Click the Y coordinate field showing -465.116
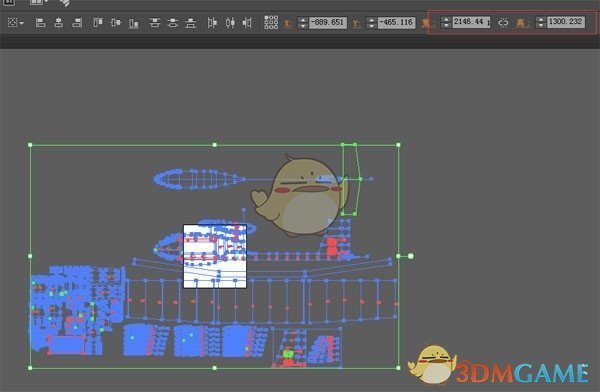 (396, 23)
